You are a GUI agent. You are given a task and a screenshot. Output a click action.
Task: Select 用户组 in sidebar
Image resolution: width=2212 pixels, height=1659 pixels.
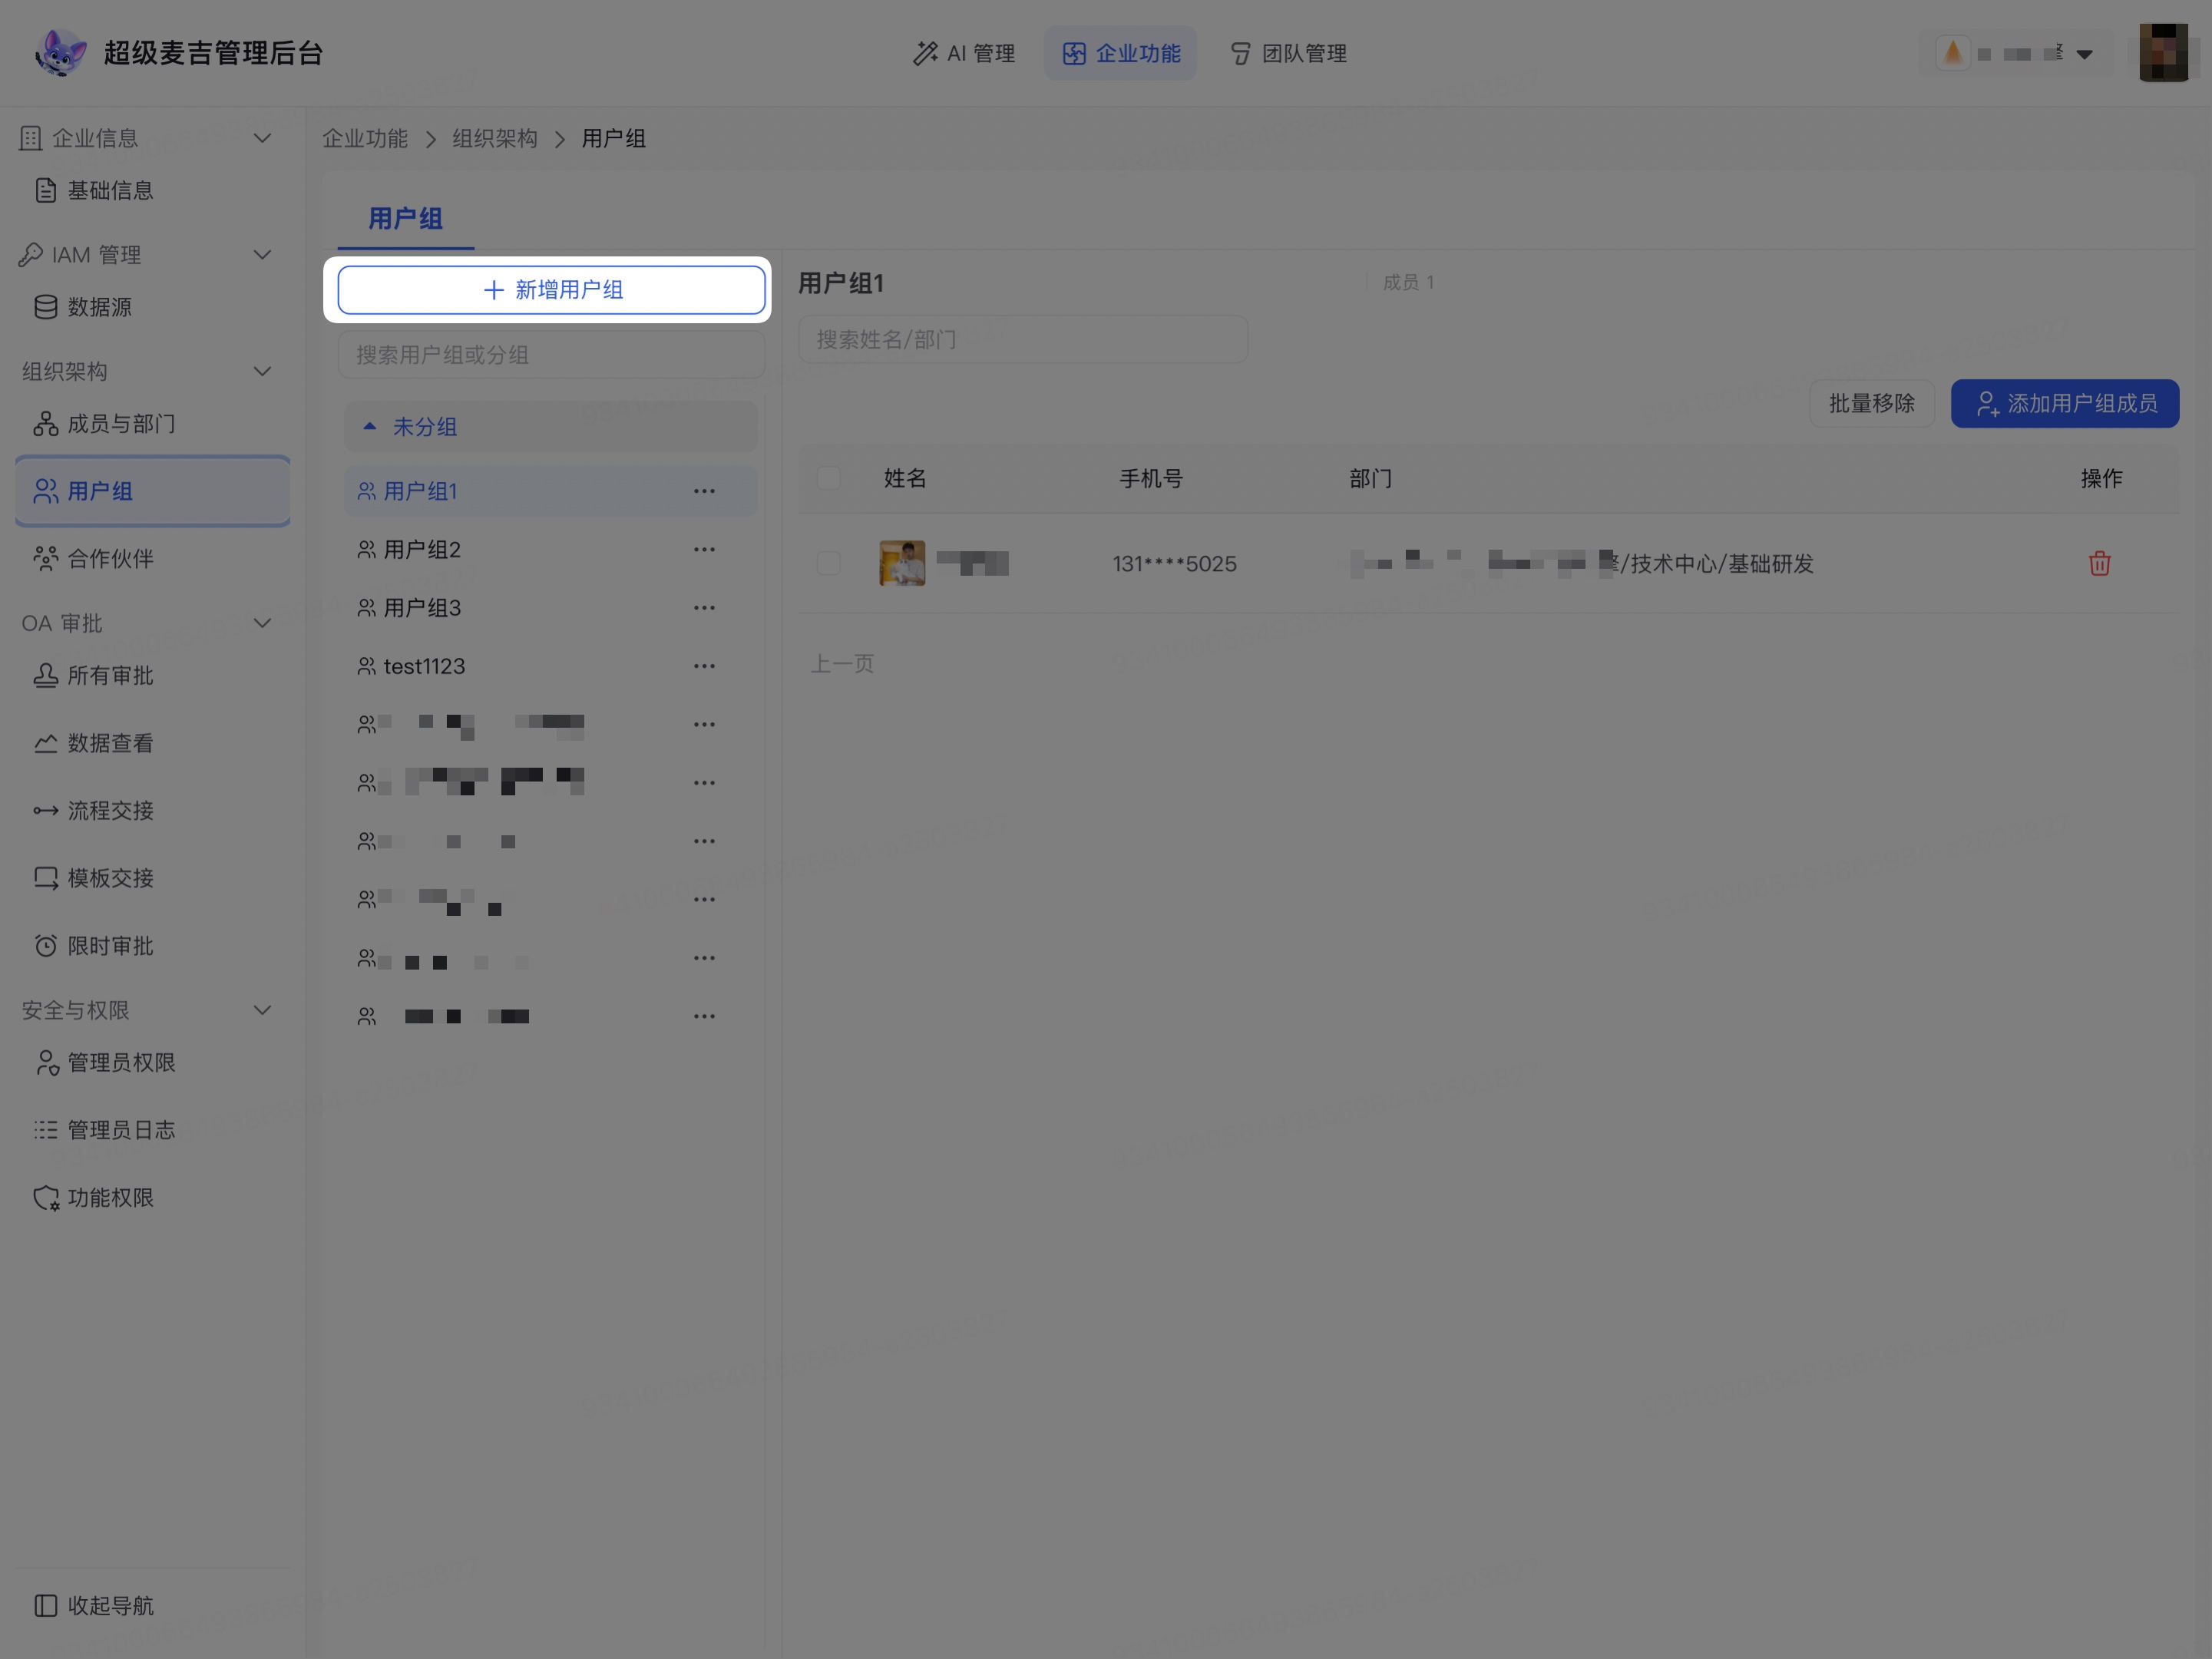152,491
